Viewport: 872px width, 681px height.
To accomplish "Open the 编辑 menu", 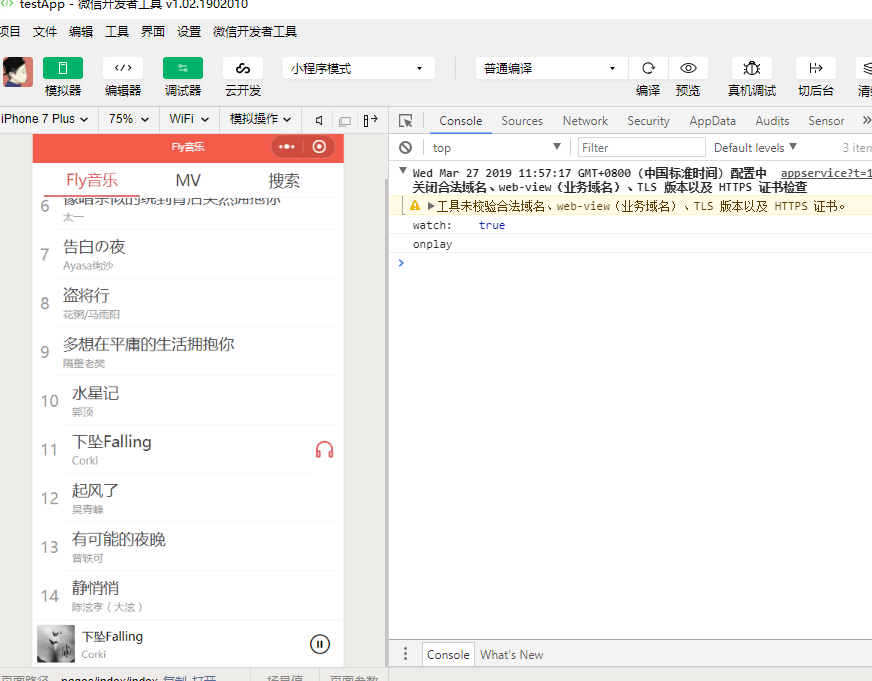I will pyautogui.click(x=81, y=32).
